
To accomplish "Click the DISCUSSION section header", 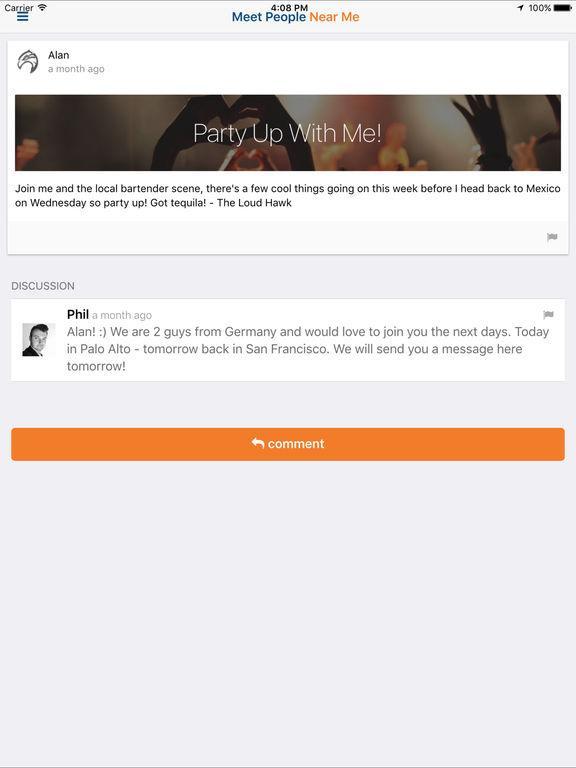I will [43, 286].
